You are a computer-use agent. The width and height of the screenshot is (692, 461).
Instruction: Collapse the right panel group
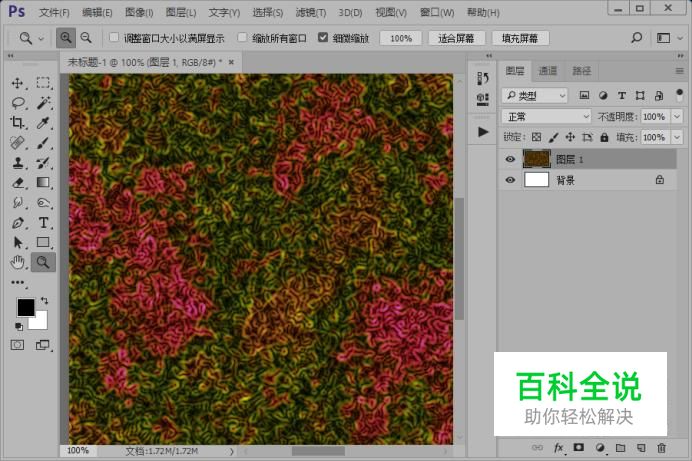coord(680,56)
